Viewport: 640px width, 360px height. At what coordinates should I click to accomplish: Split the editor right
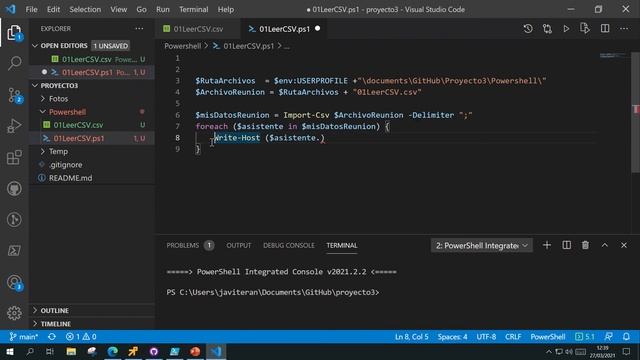point(605,29)
